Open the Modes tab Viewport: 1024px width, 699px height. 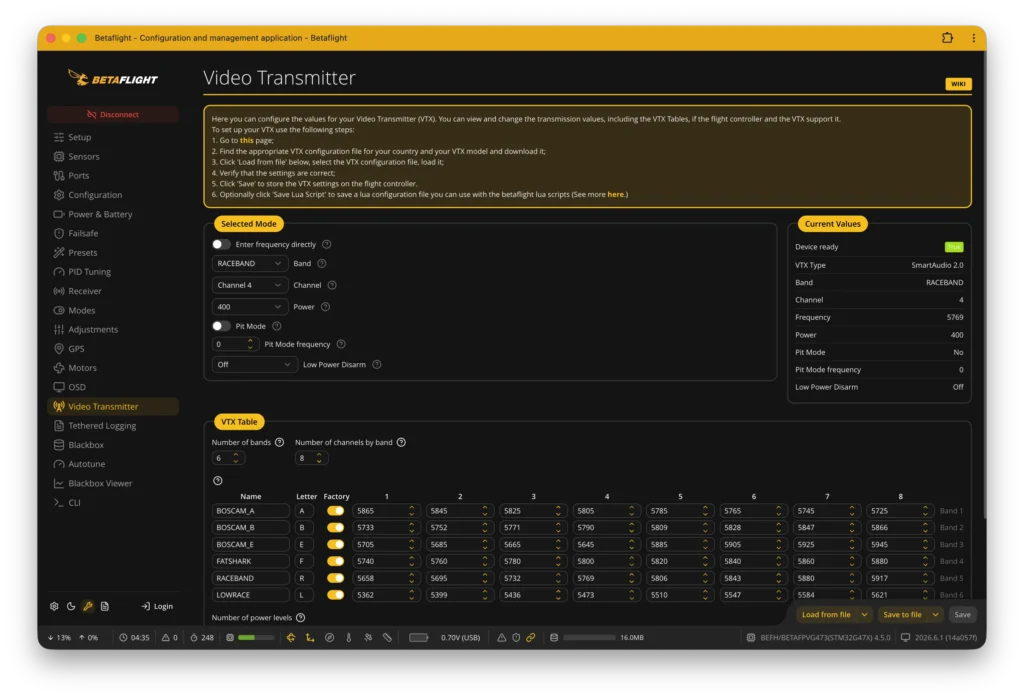113,310
